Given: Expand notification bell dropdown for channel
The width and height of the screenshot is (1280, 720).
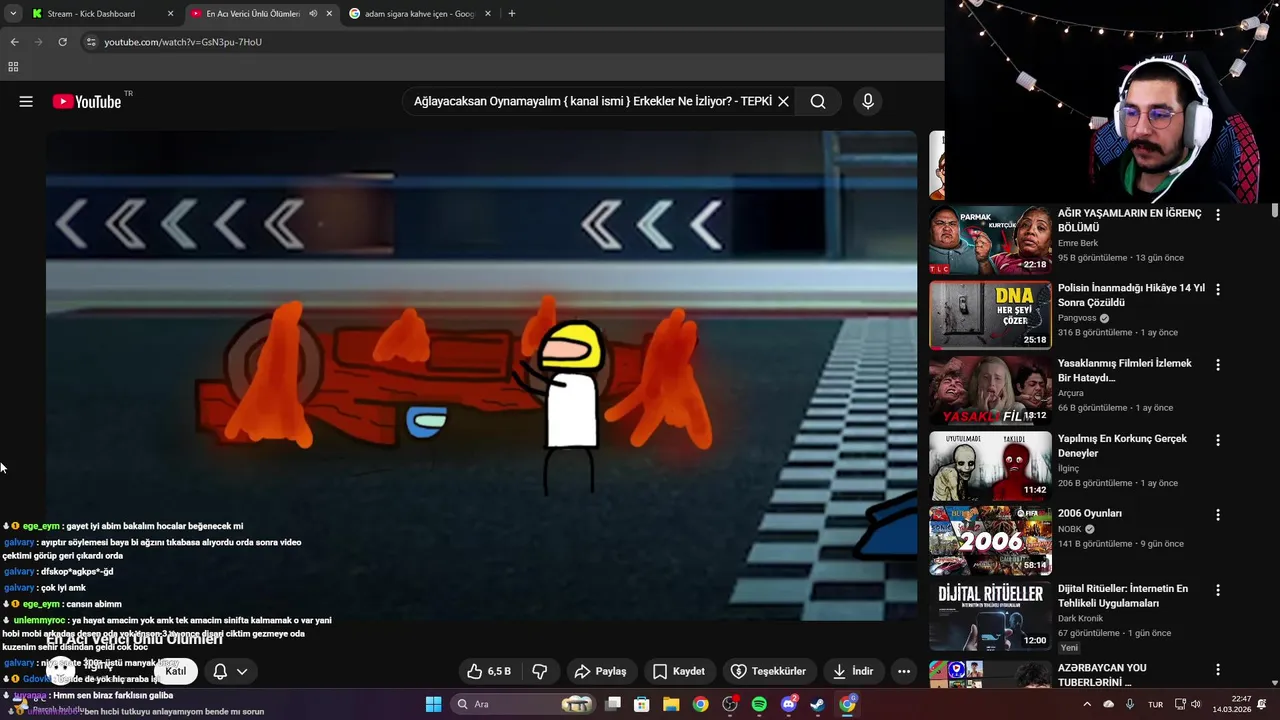Looking at the screenshot, I should pyautogui.click(x=230, y=671).
